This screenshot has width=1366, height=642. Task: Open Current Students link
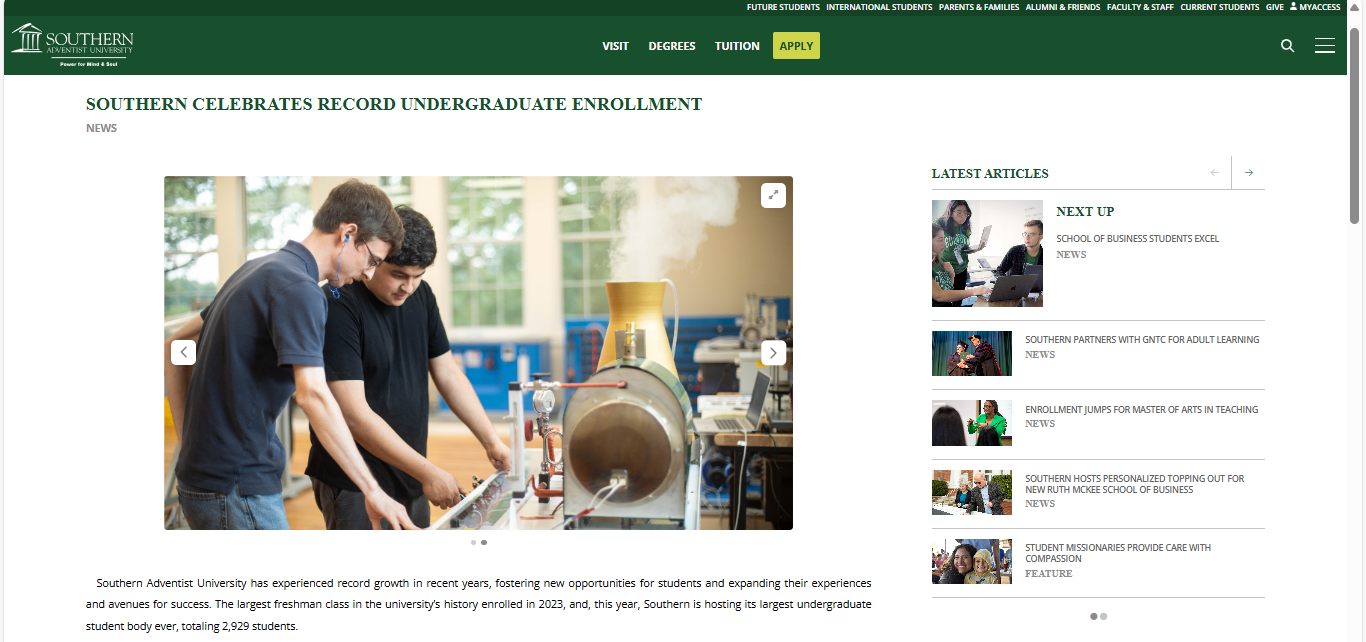click(1220, 7)
